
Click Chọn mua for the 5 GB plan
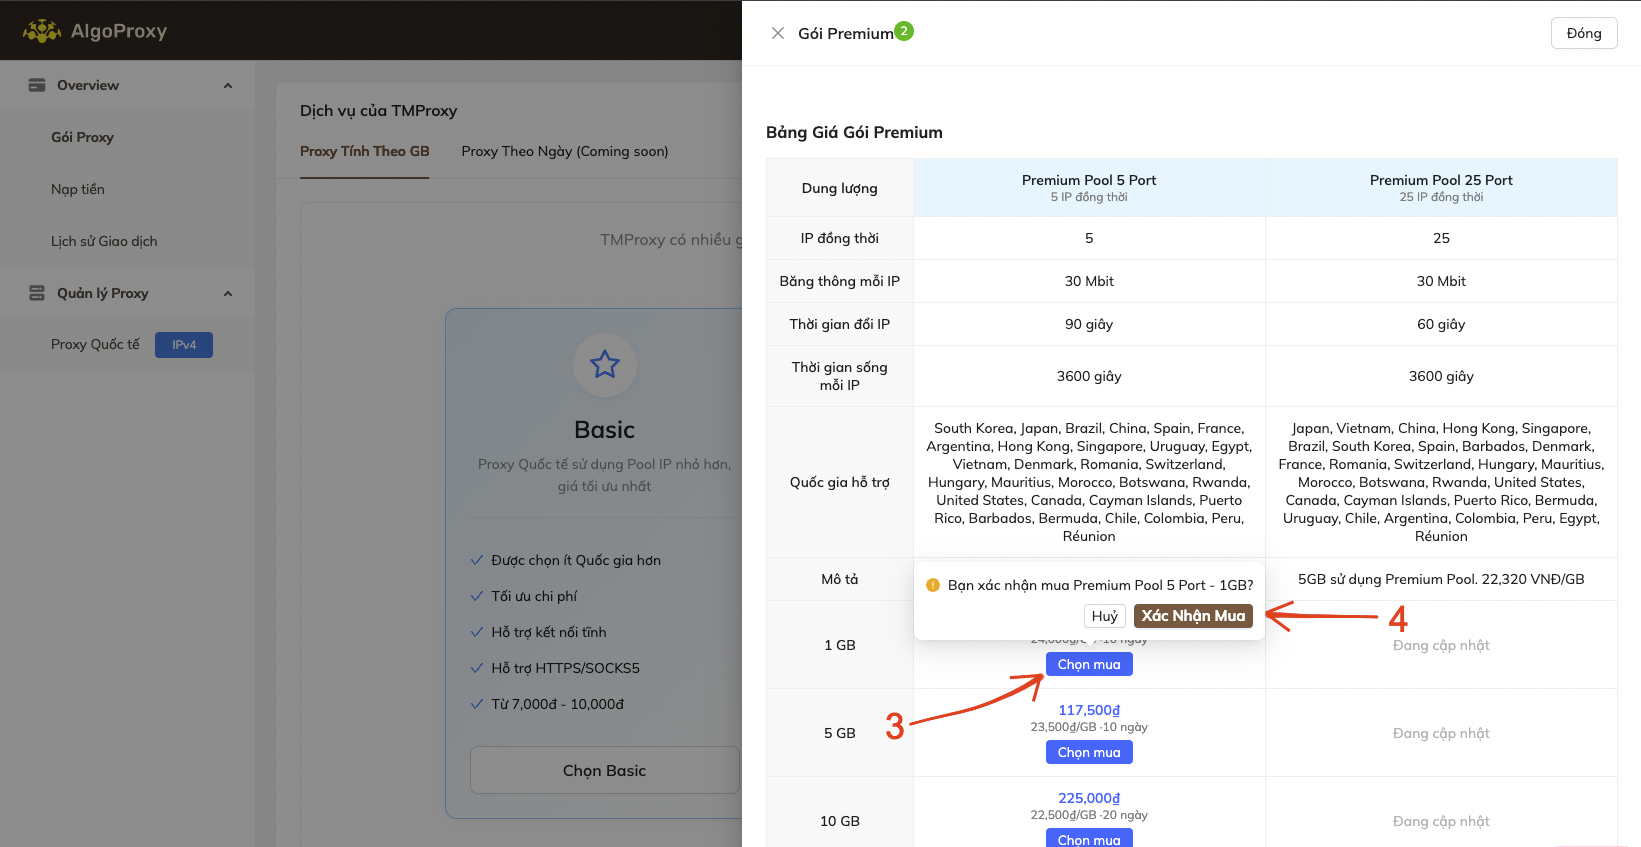(1089, 752)
